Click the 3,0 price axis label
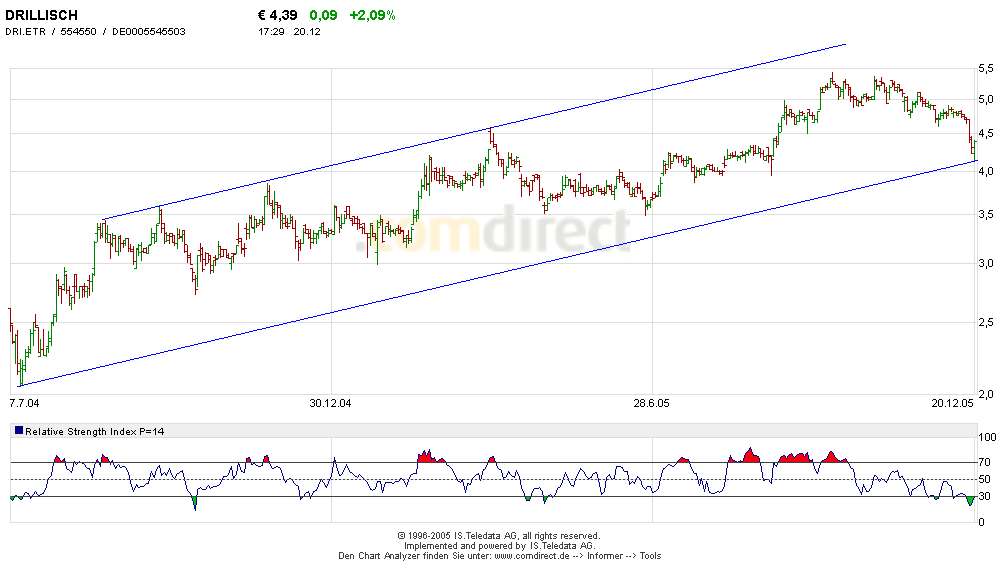Image resolution: width=1000 pixels, height=561 pixels. tap(985, 263)
